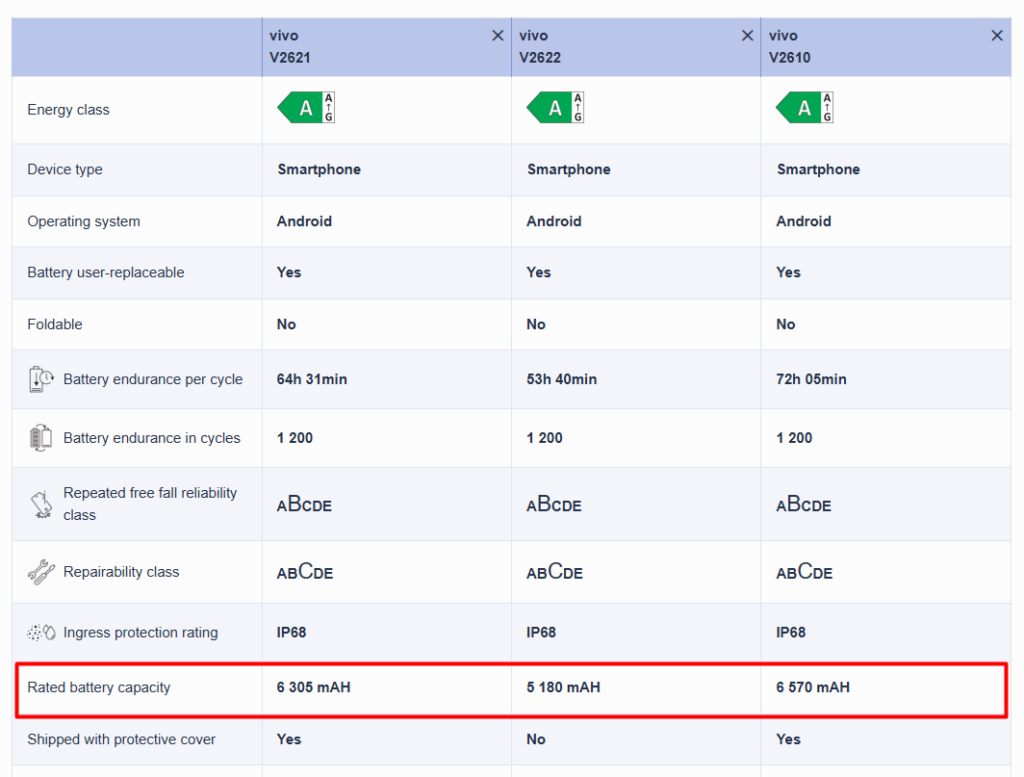Image resolution: width=1024 pixels, height=777 pixels.
Task: Click V2622 protective cover 'No' value
Action: click(536, 739)
